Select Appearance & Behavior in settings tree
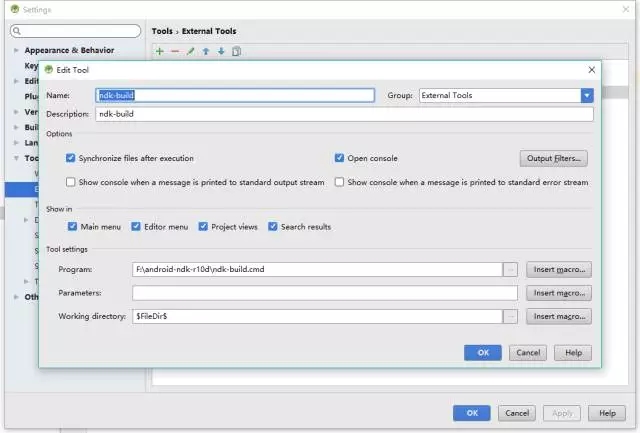640x433 pixels. pyautogui.click(x=69, y=50)
